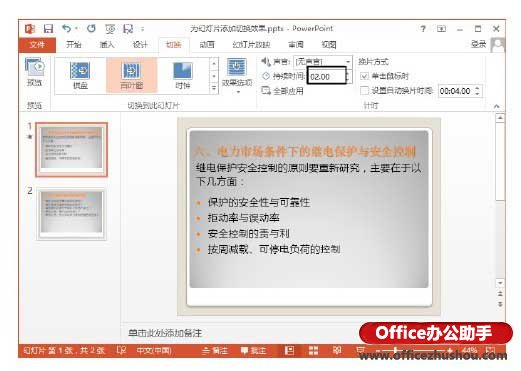This screenshot has height=371, width=521.
Task: Select slide 2 thumbnail
Action: point(72,214)
